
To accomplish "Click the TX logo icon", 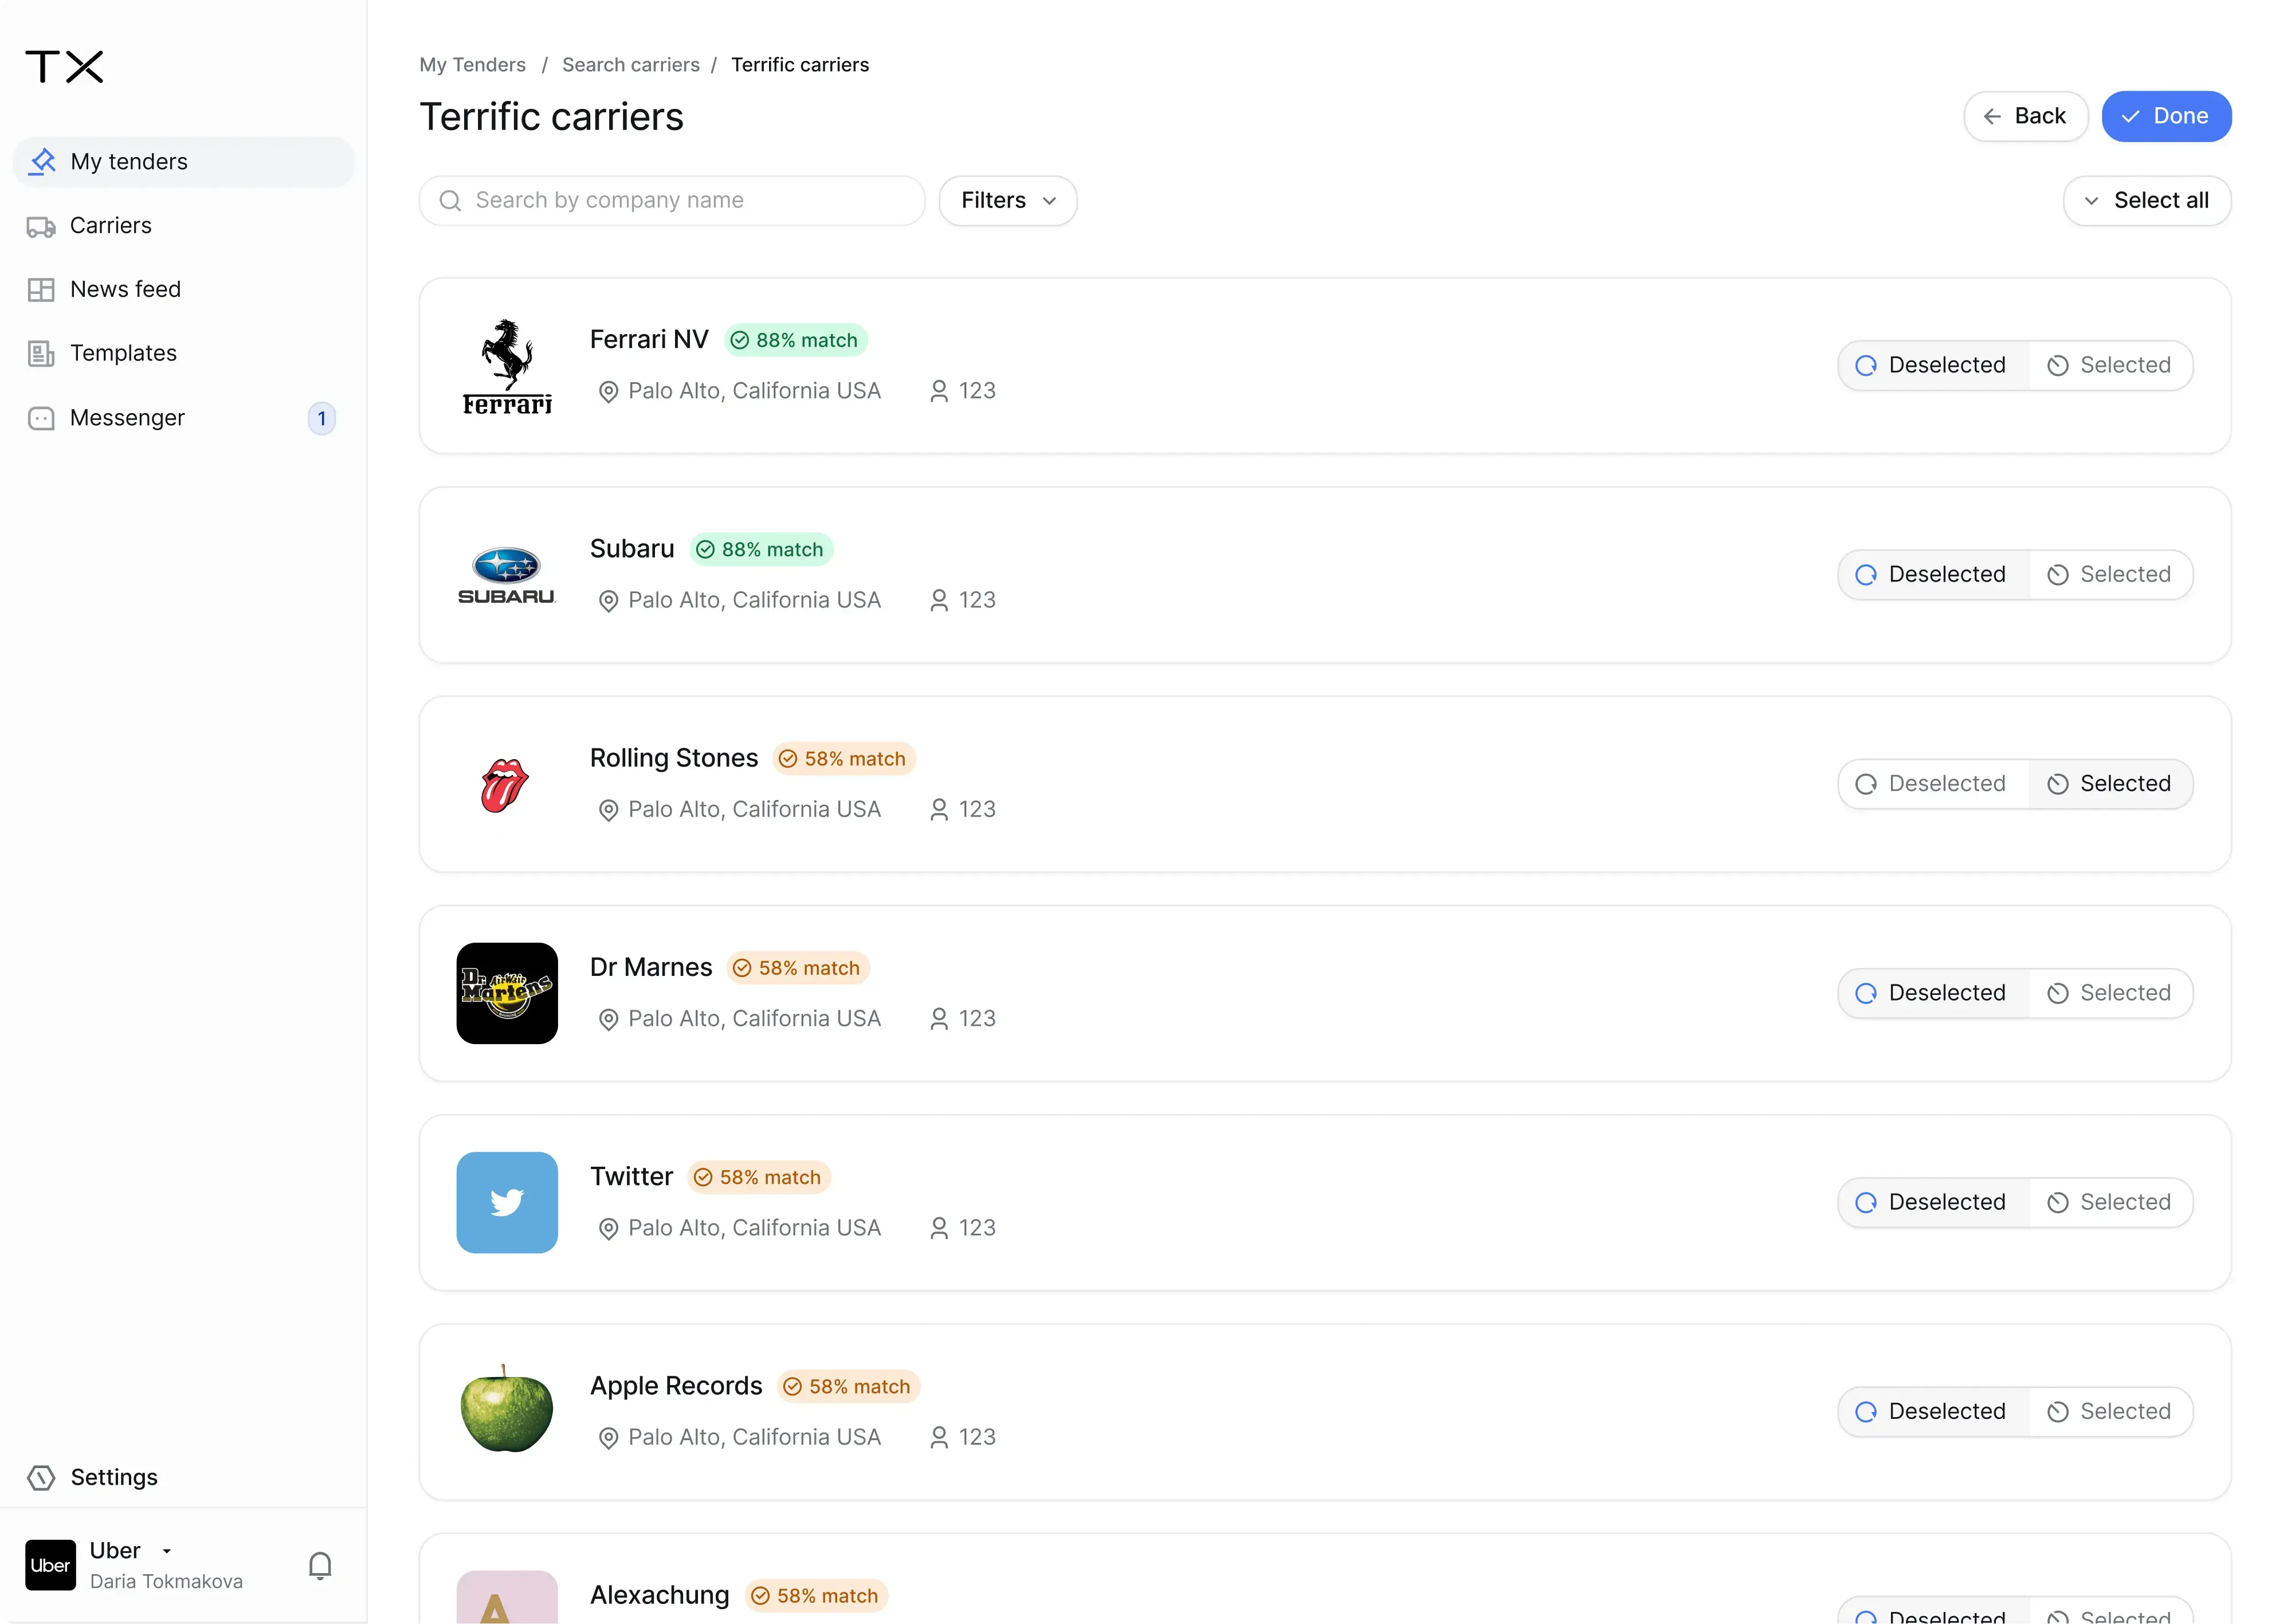I will click(x=64, y=67).
